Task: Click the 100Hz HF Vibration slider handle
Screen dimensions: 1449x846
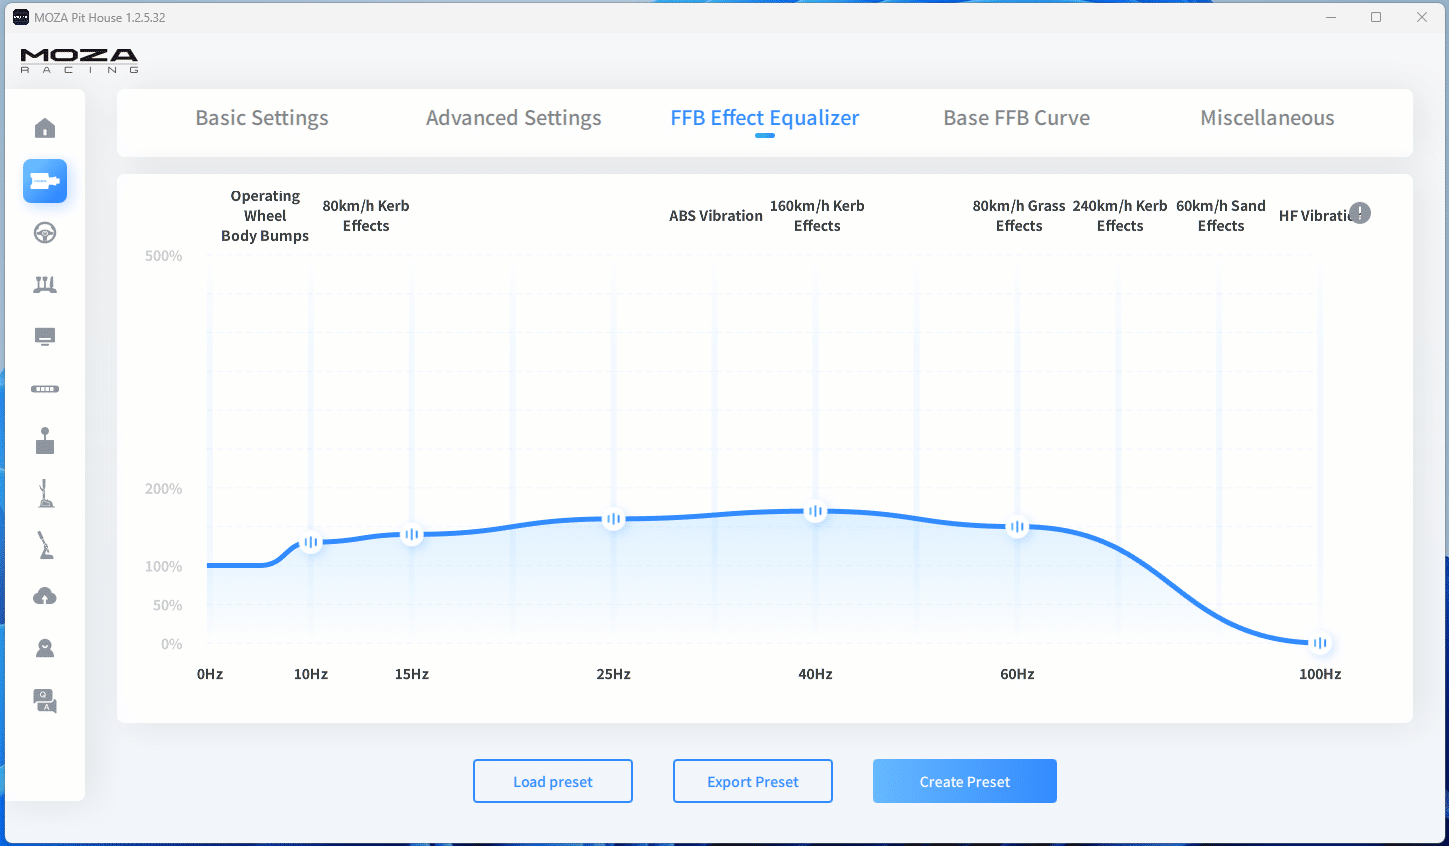Action: coord(1320,643)
